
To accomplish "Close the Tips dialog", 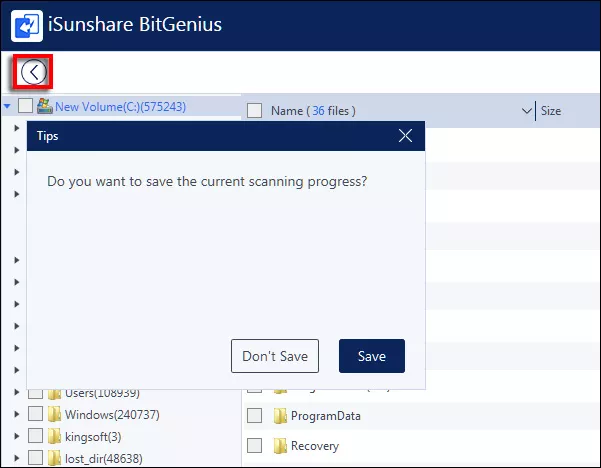I will 405,136.
